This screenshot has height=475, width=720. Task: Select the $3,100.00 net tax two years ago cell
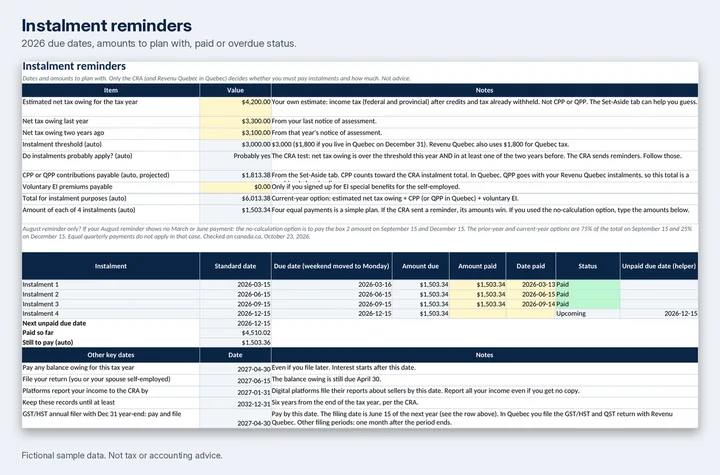click(236, 133)
